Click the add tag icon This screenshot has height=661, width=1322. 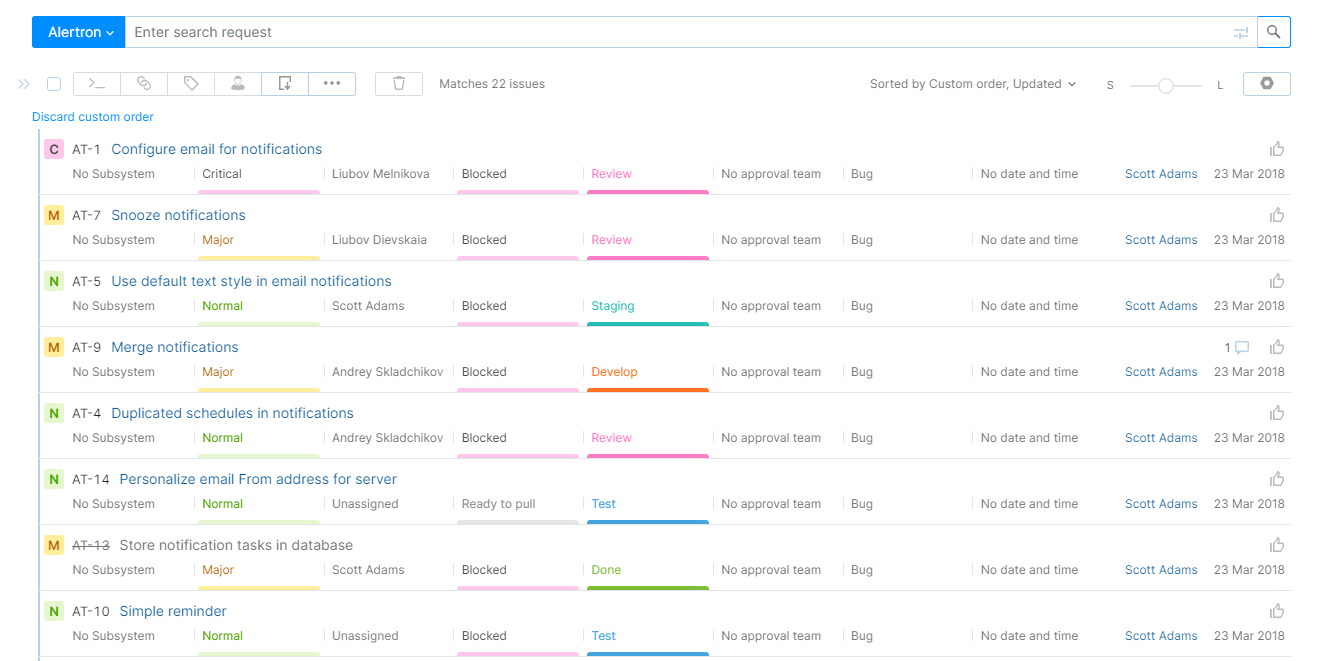(191, 84)
